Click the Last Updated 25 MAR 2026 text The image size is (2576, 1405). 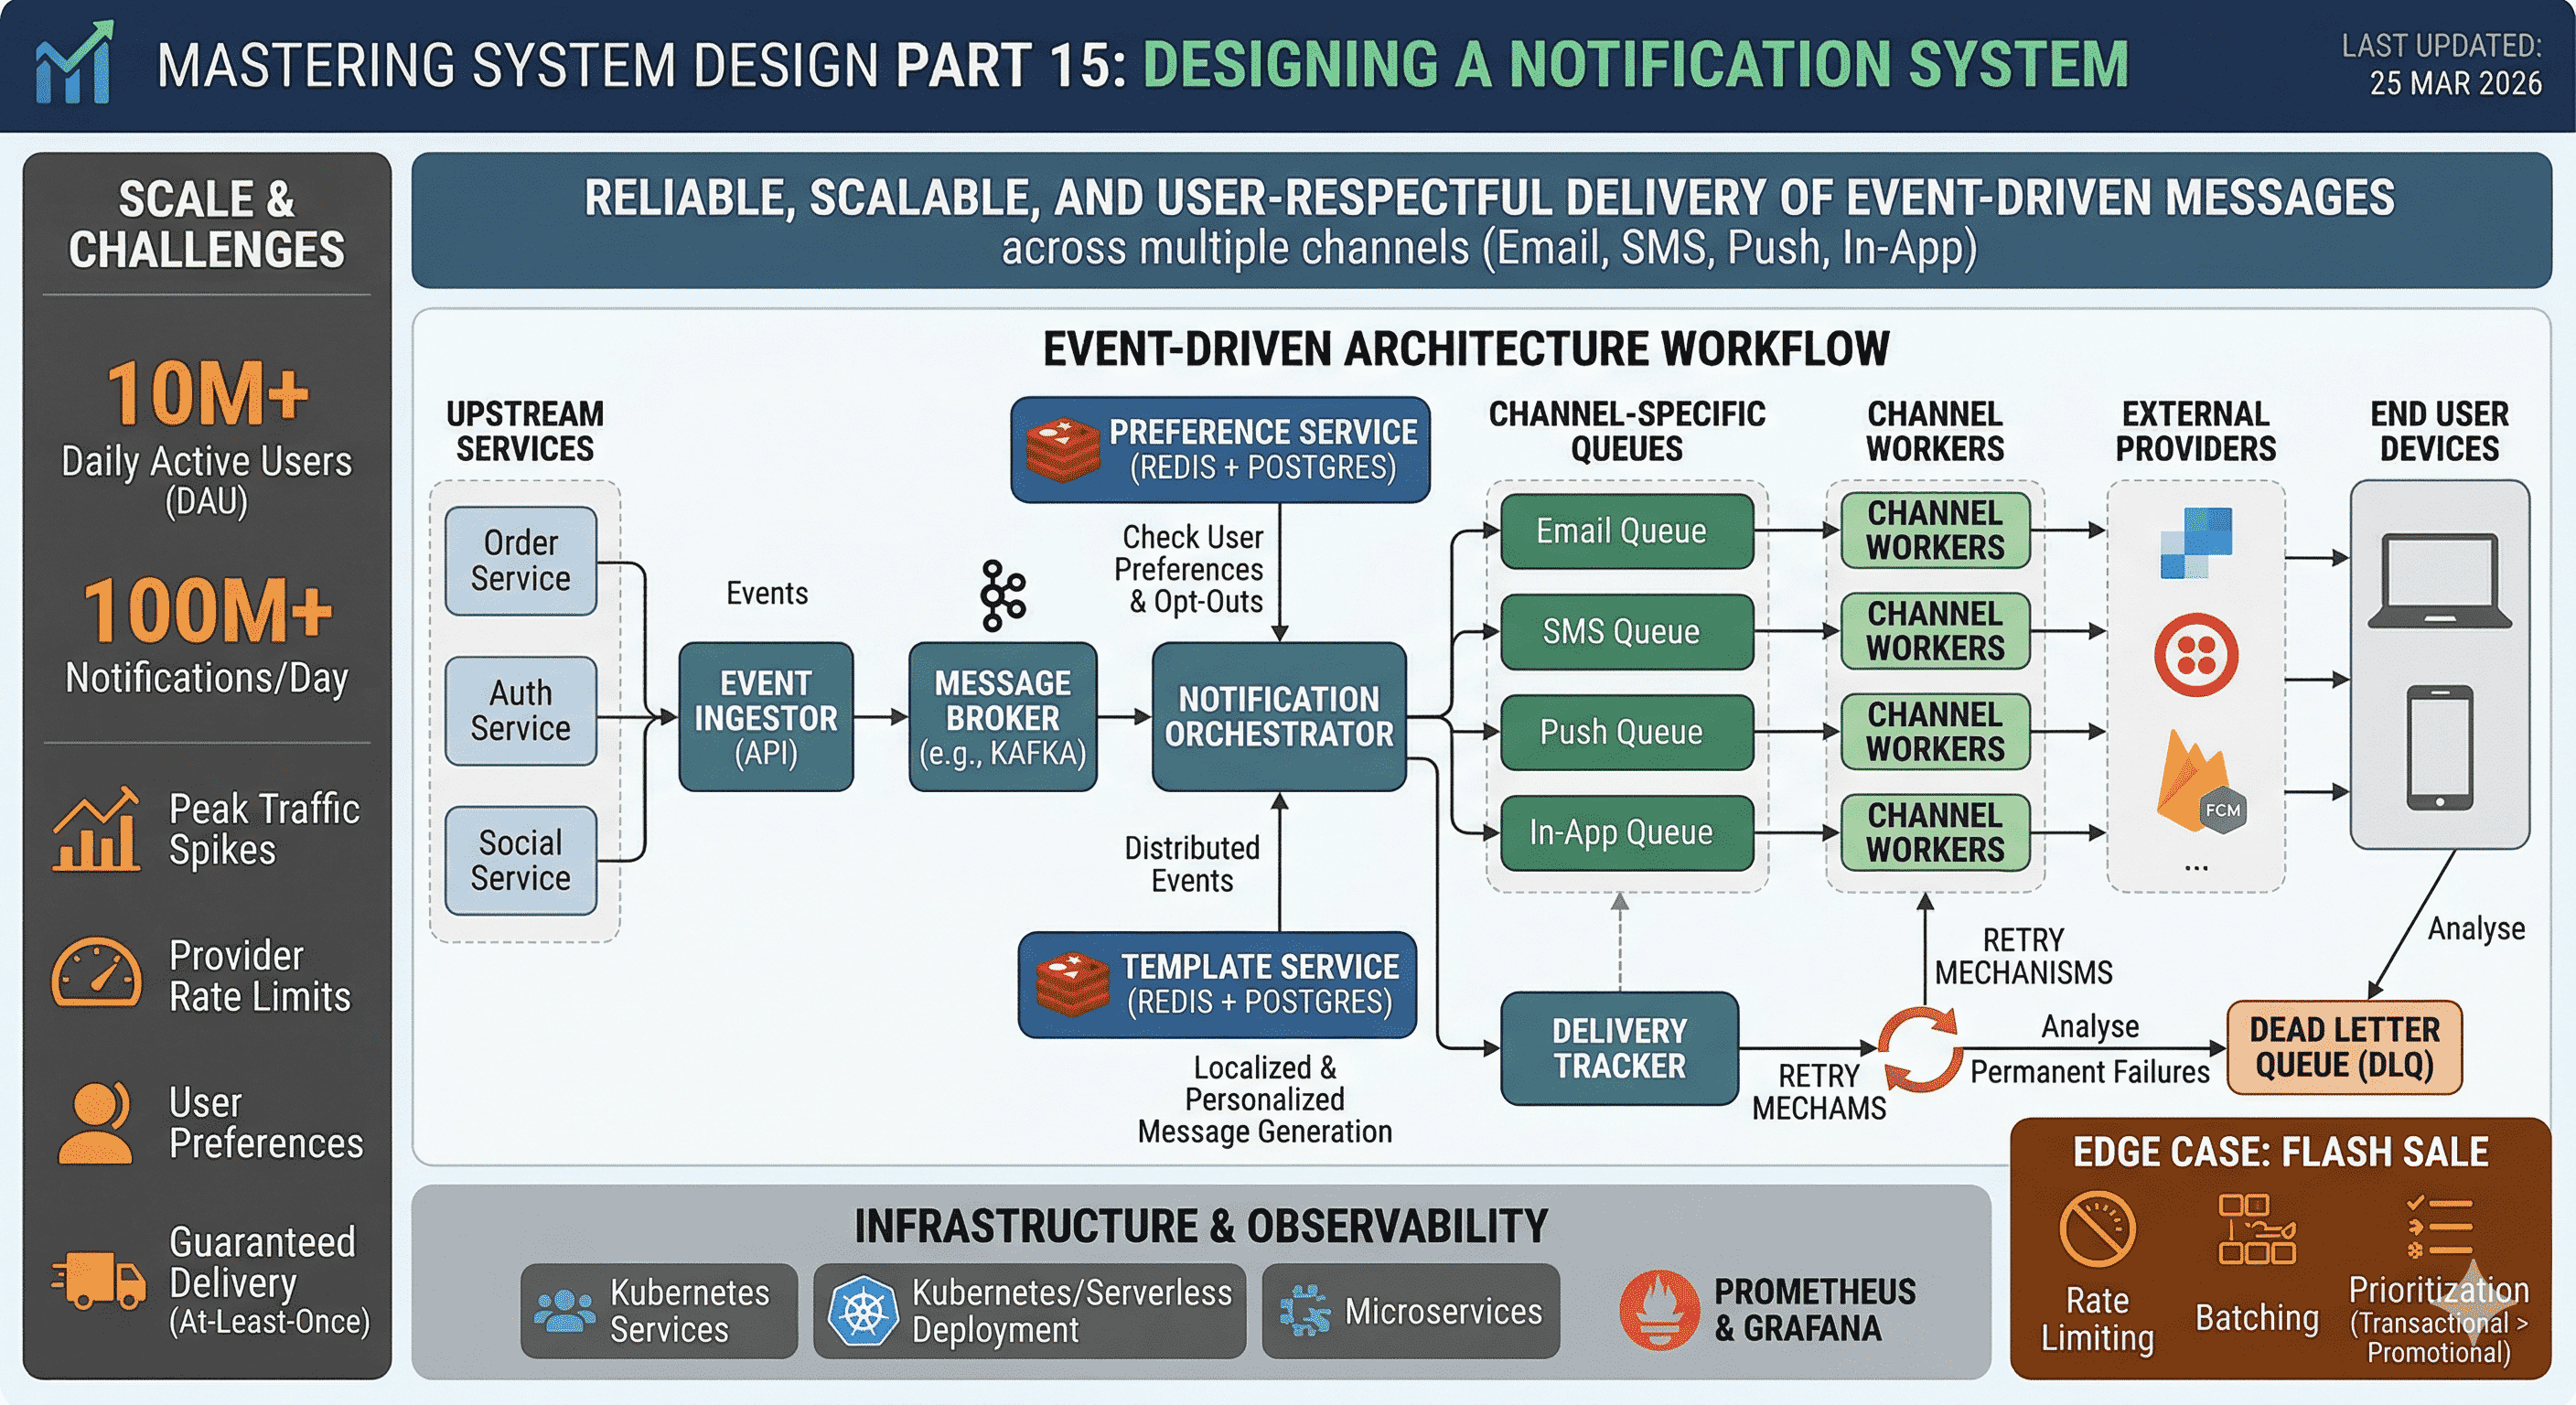click(x=2441, y=65)
